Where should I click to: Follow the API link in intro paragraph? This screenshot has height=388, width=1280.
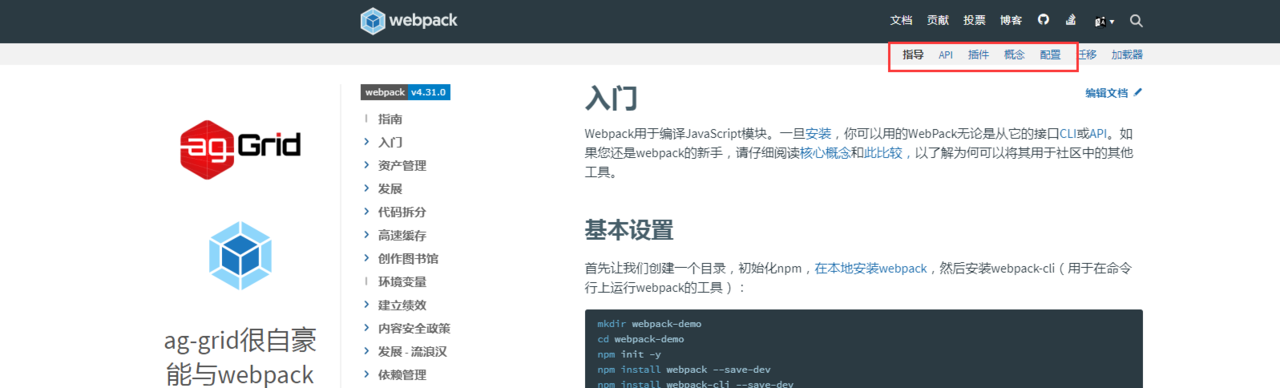coord(1098,133)
